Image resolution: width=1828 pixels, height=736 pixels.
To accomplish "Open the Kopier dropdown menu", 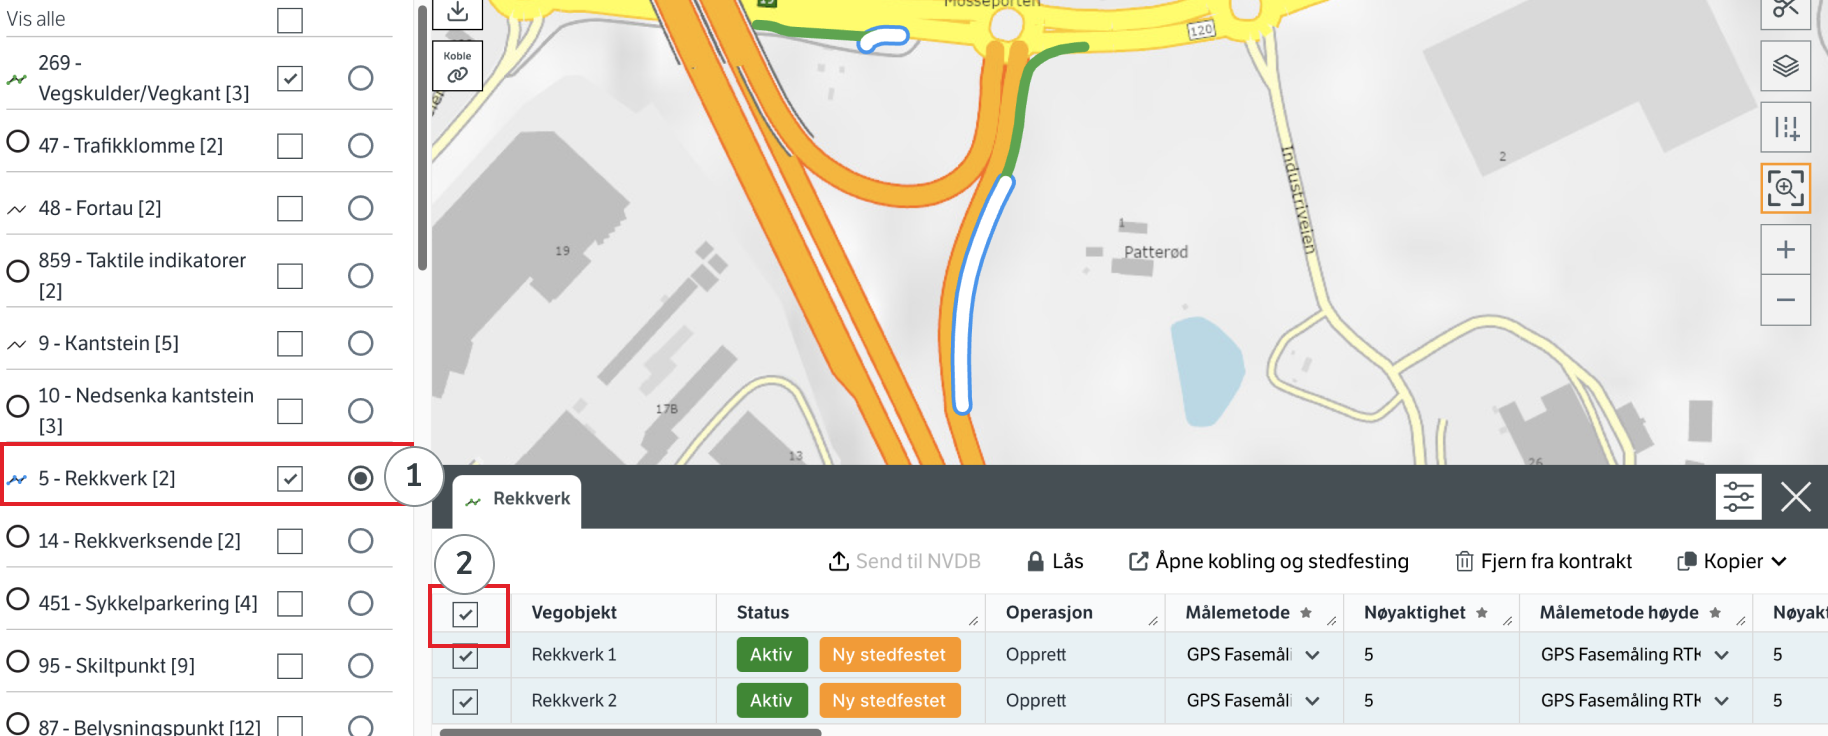I will pyautogui.click(x=1732, y=562).
